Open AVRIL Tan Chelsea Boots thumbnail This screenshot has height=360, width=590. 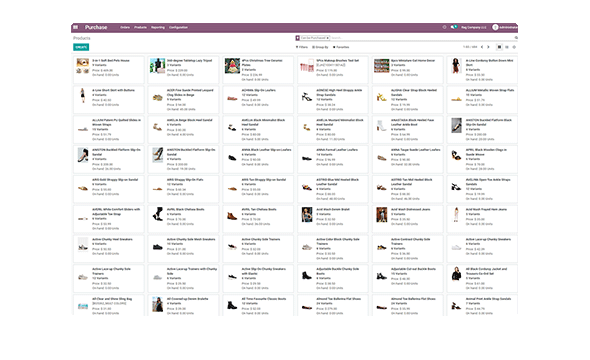(232, 216)
